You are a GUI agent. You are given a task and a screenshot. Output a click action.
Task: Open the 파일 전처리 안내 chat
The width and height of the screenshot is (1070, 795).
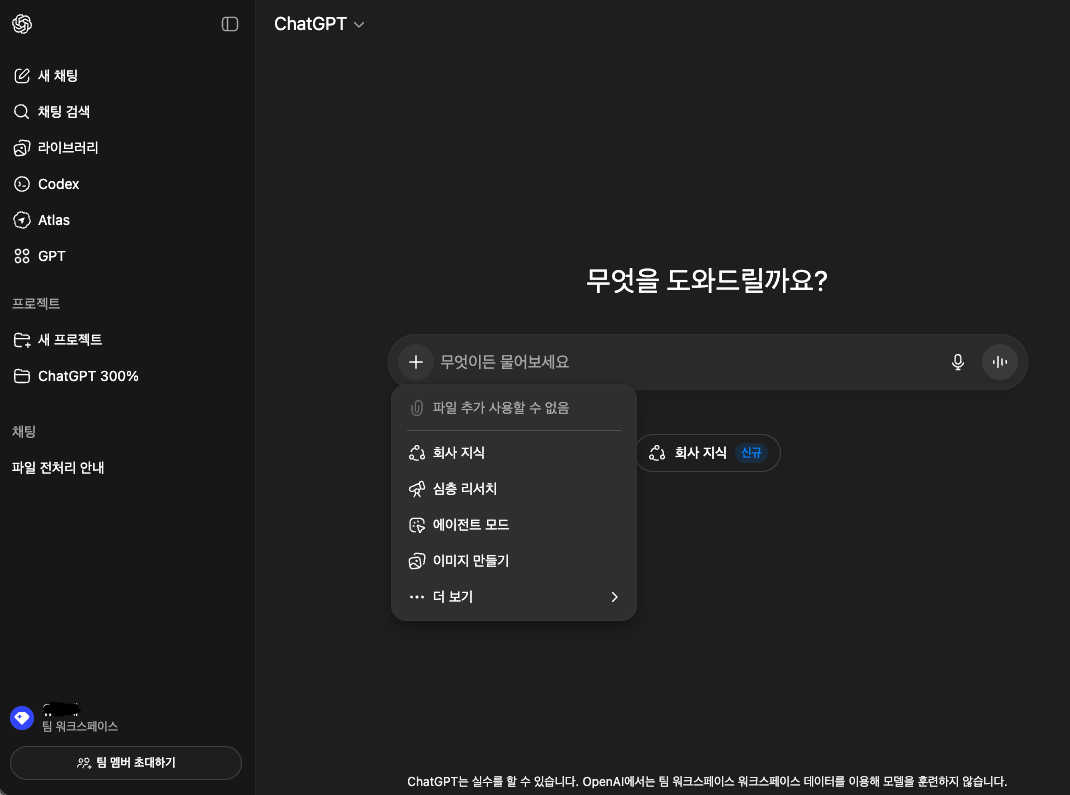pyautogui.click(x=58, y=468)
